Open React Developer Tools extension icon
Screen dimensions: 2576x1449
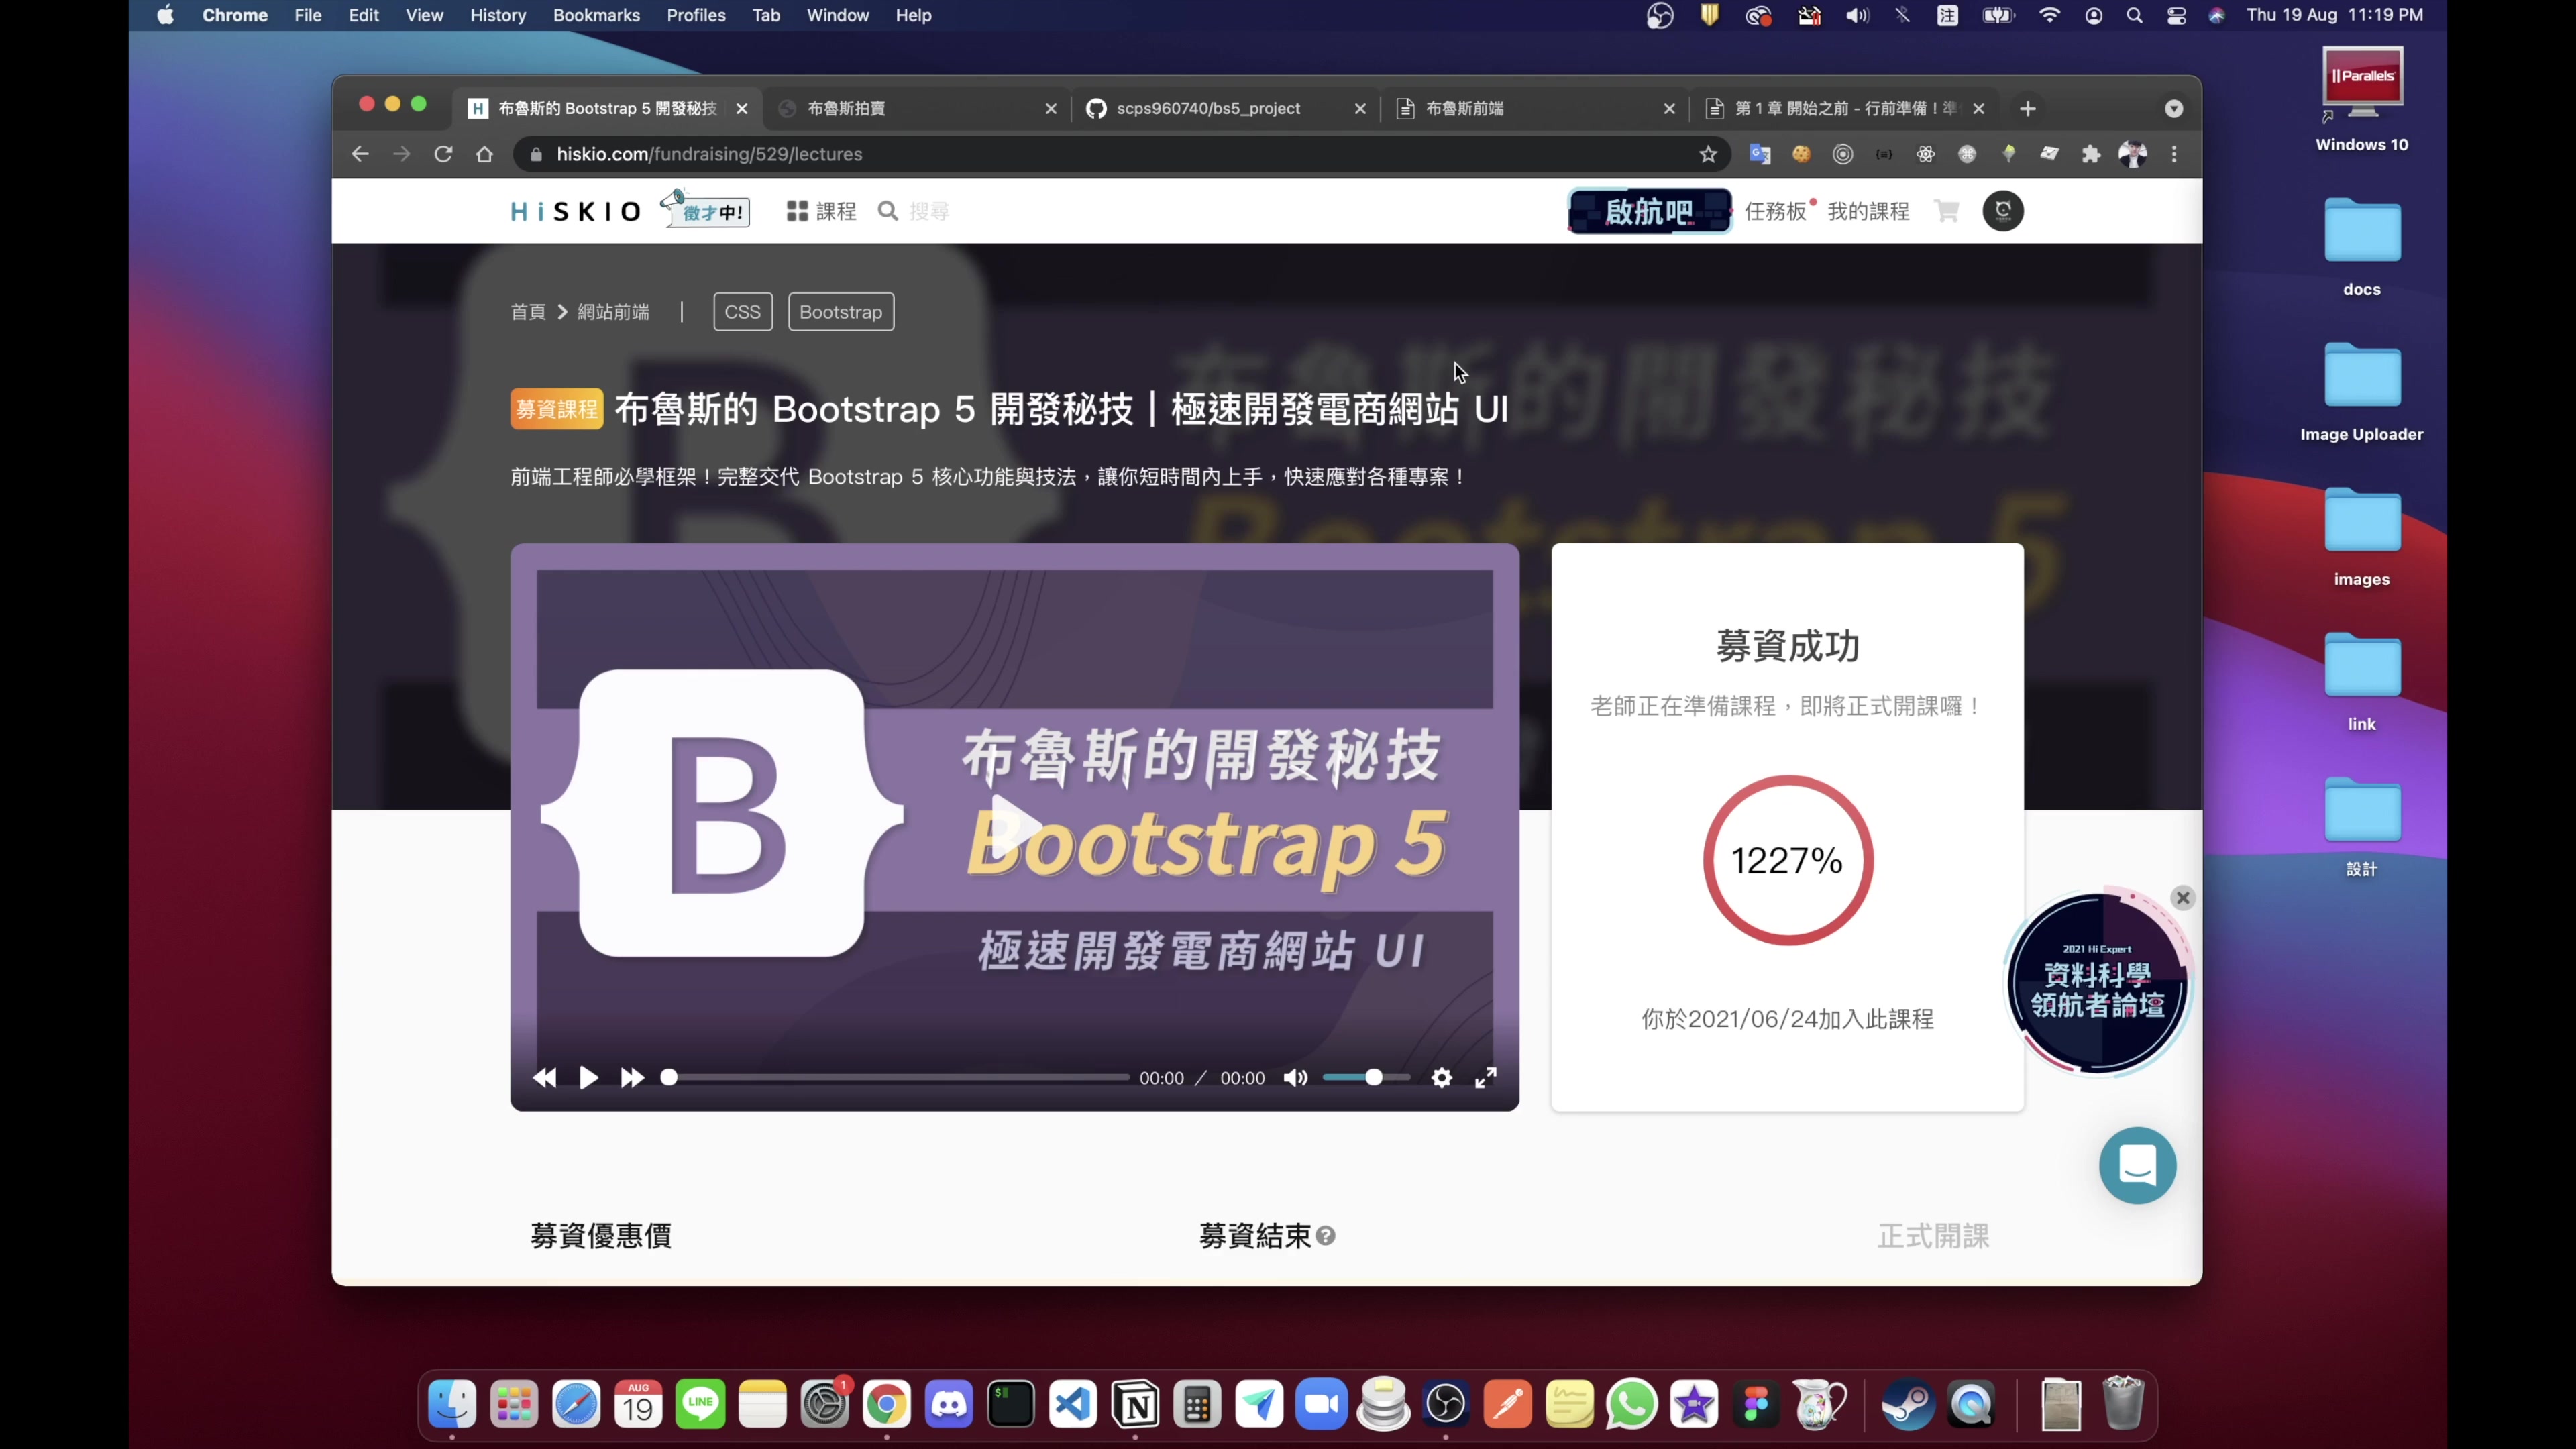(1925, 154)
